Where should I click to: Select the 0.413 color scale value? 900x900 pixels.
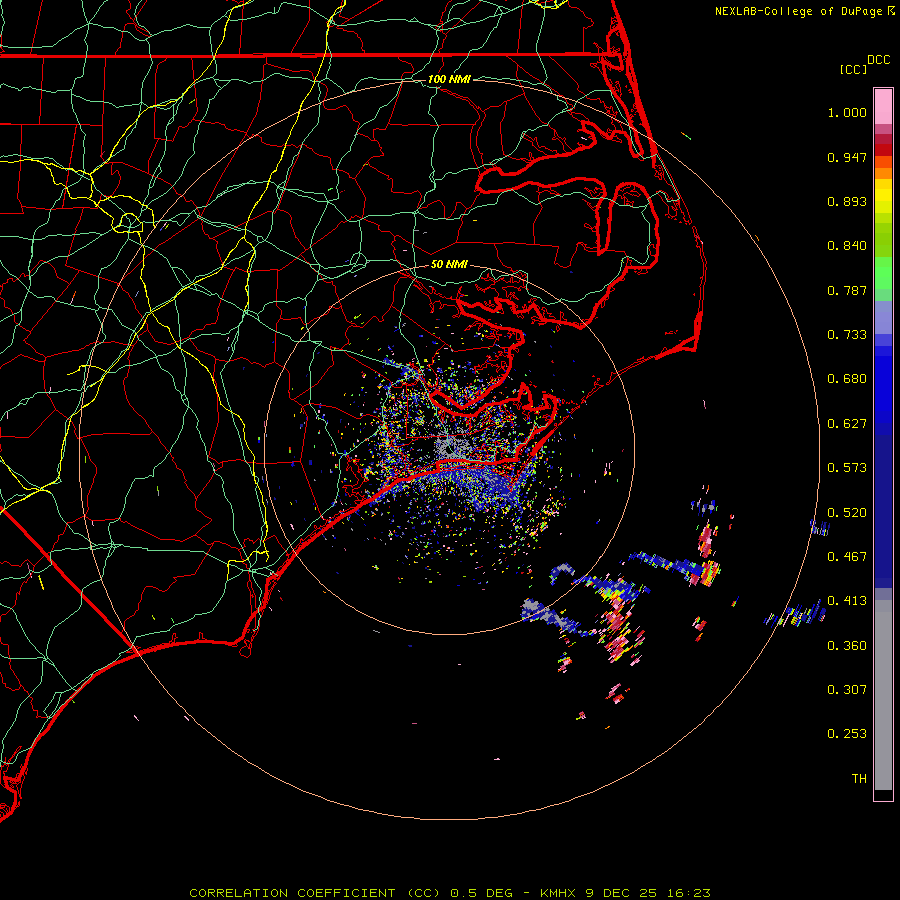coord(847,601)
